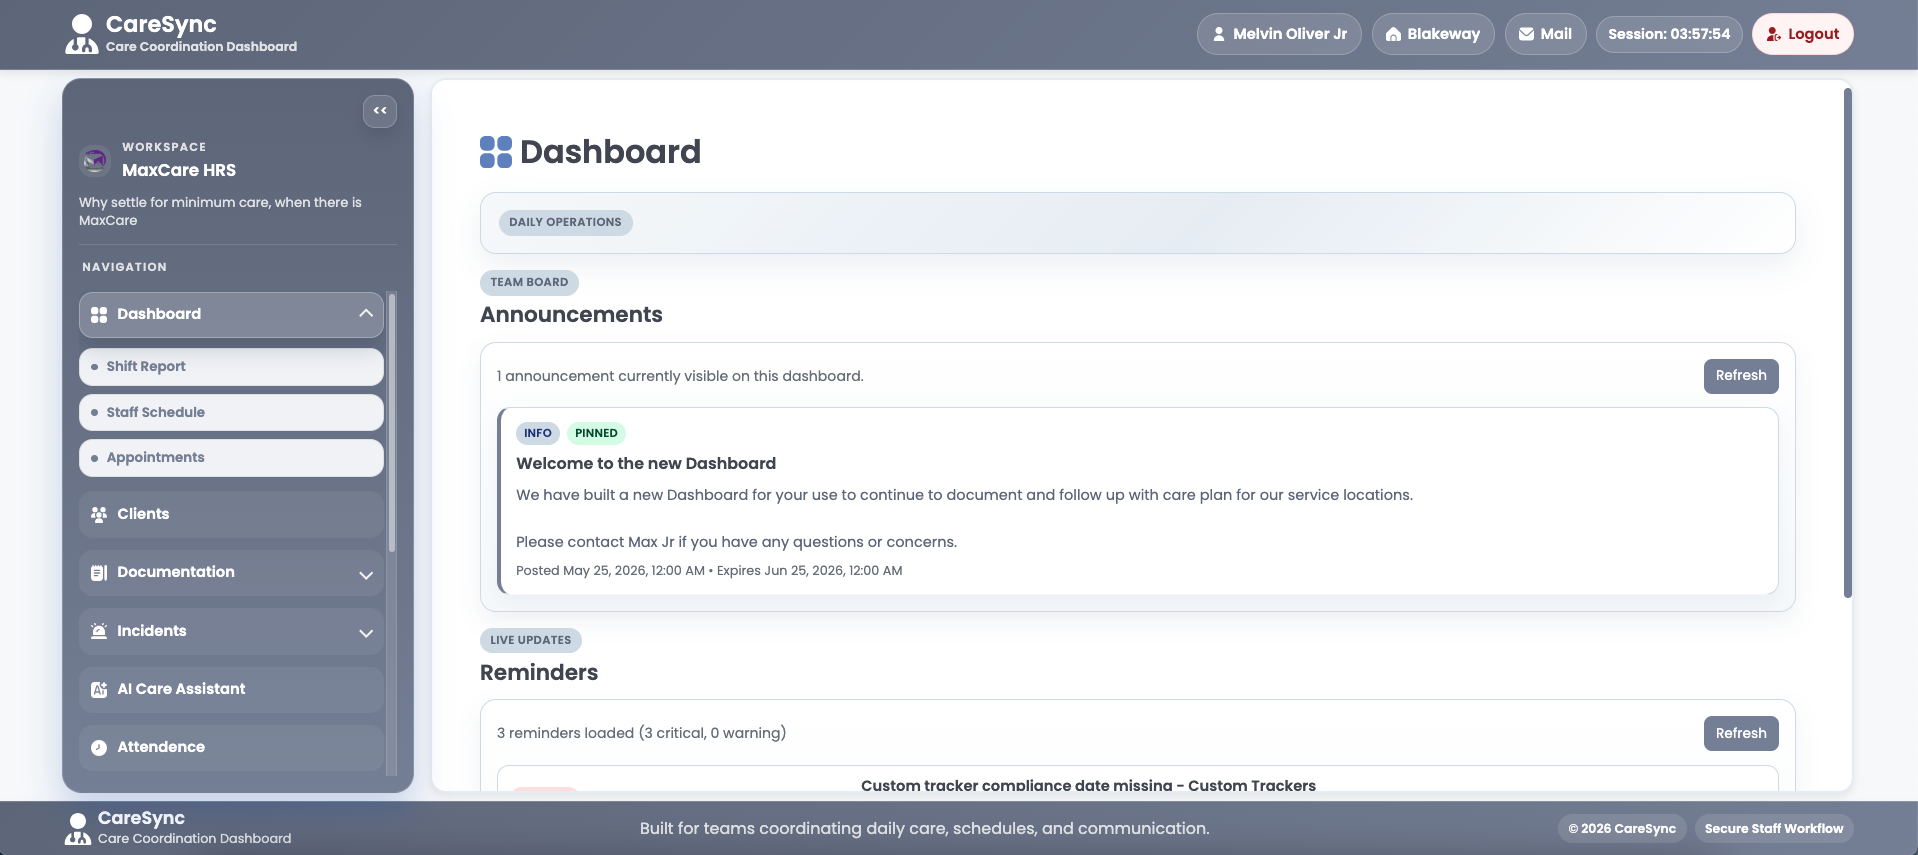Screen dimensions: 1918x855
Task: Click the Attendence clock icon
Action: click(x=99, y=748)
